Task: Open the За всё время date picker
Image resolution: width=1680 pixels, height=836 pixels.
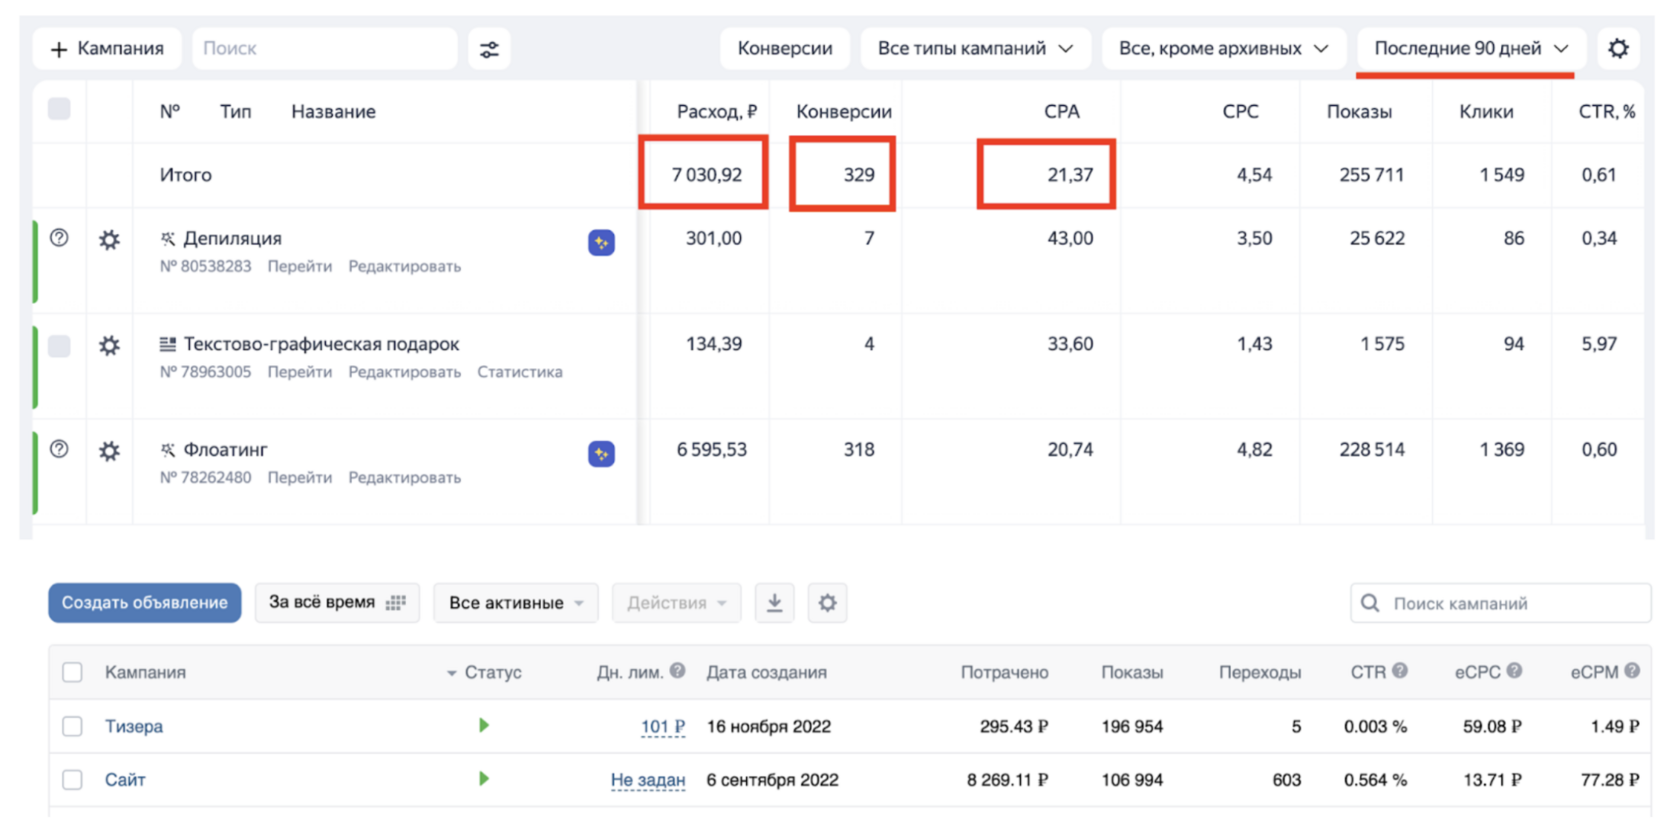Action: (x=337, y=603)
